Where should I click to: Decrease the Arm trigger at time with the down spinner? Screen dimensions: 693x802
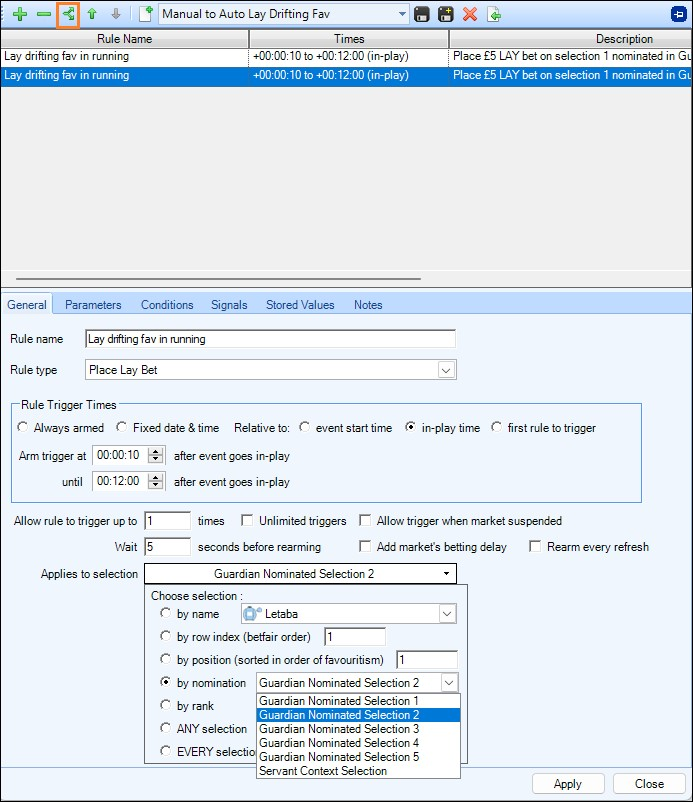pyautogui.click(x=155, y=459)
